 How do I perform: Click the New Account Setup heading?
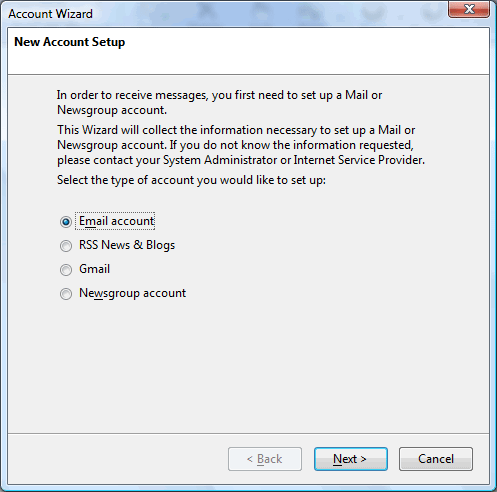(x=70, y=42)
